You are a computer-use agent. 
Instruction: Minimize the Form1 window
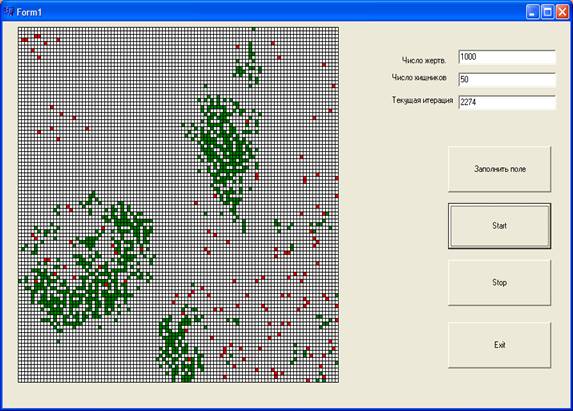click(x=533, y=12)
